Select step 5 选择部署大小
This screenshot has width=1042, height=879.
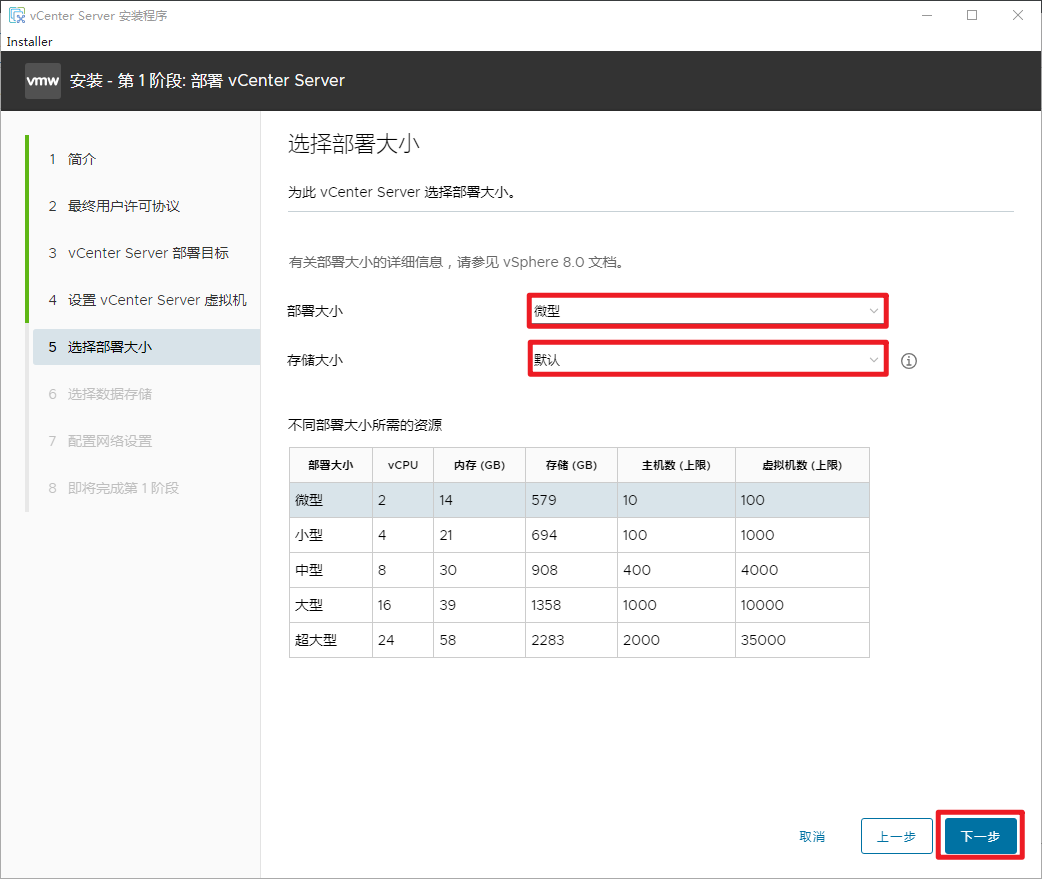[110, 347]
